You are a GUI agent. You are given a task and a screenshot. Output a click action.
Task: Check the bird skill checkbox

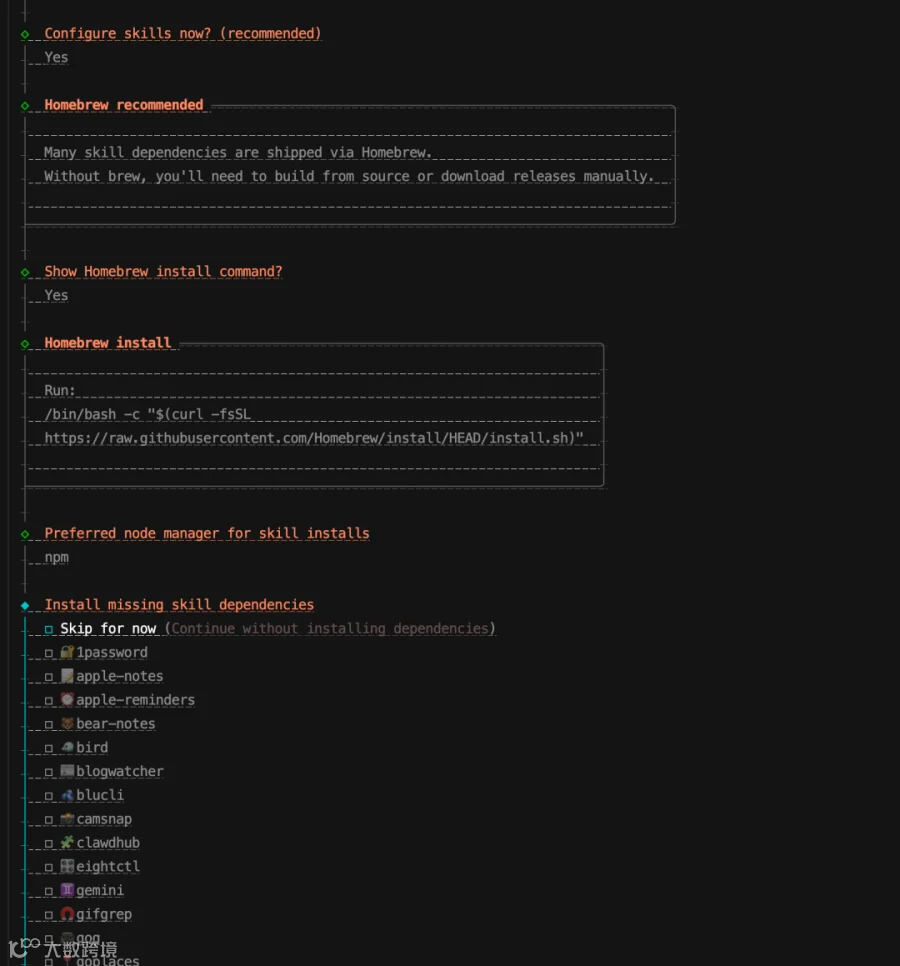tap(49, 749)
